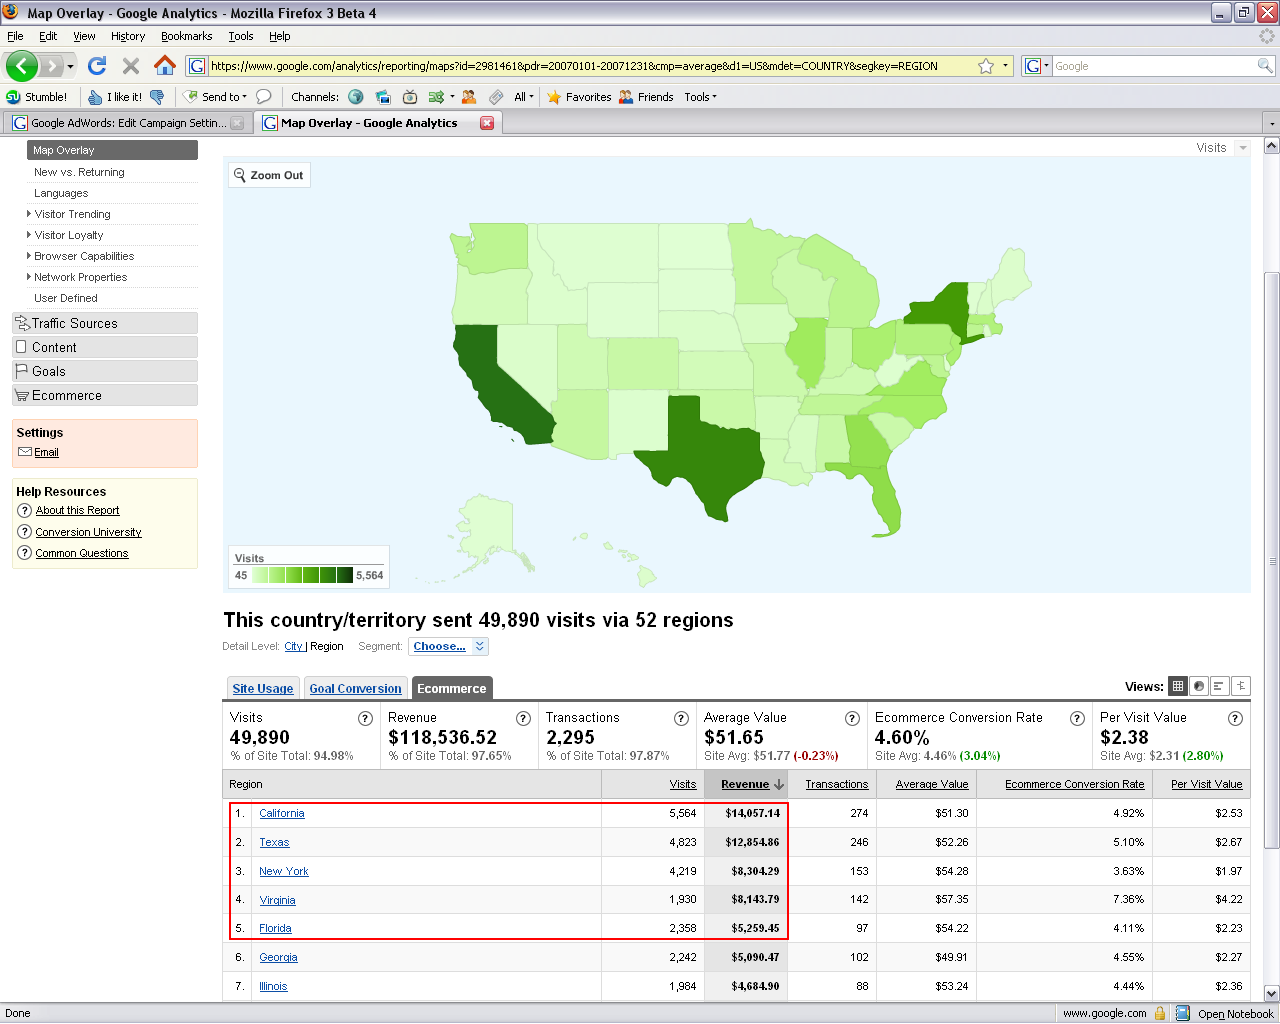Click the speech bubble reviews icon

point(264,97)
